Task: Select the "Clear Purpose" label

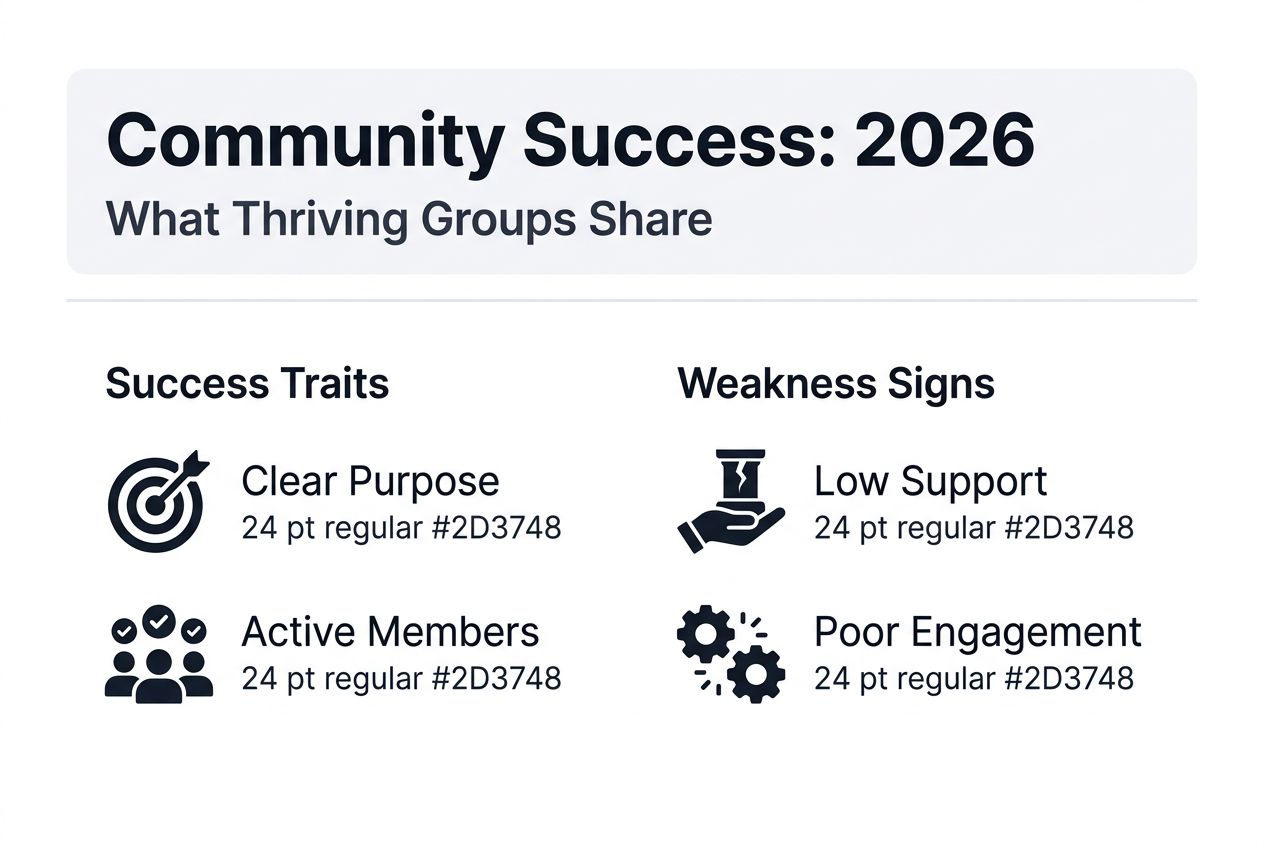Action: click(x=370, y=482)
